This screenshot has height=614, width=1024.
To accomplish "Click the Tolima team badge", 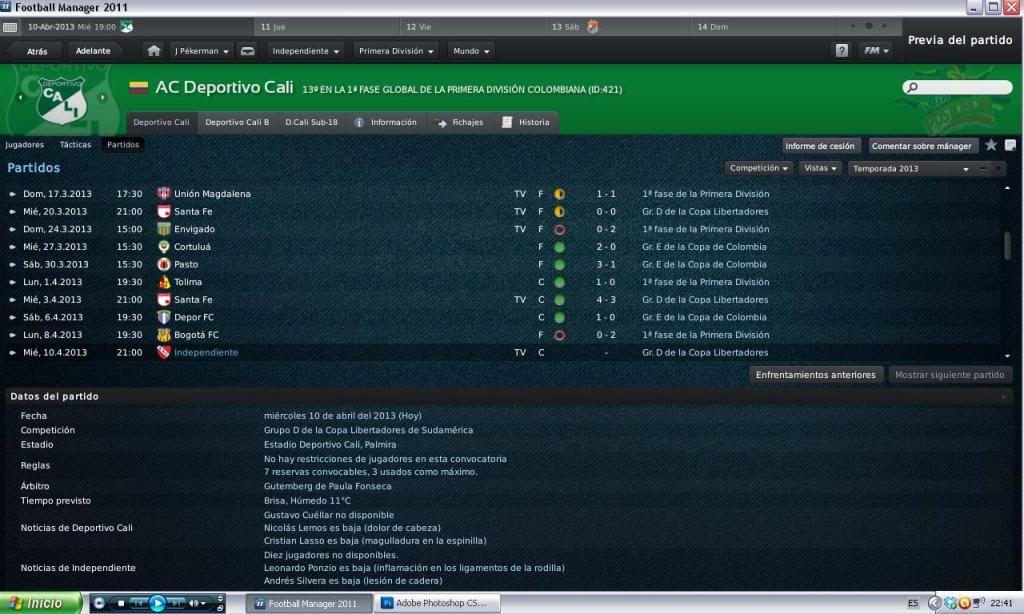I will [163, 282].
